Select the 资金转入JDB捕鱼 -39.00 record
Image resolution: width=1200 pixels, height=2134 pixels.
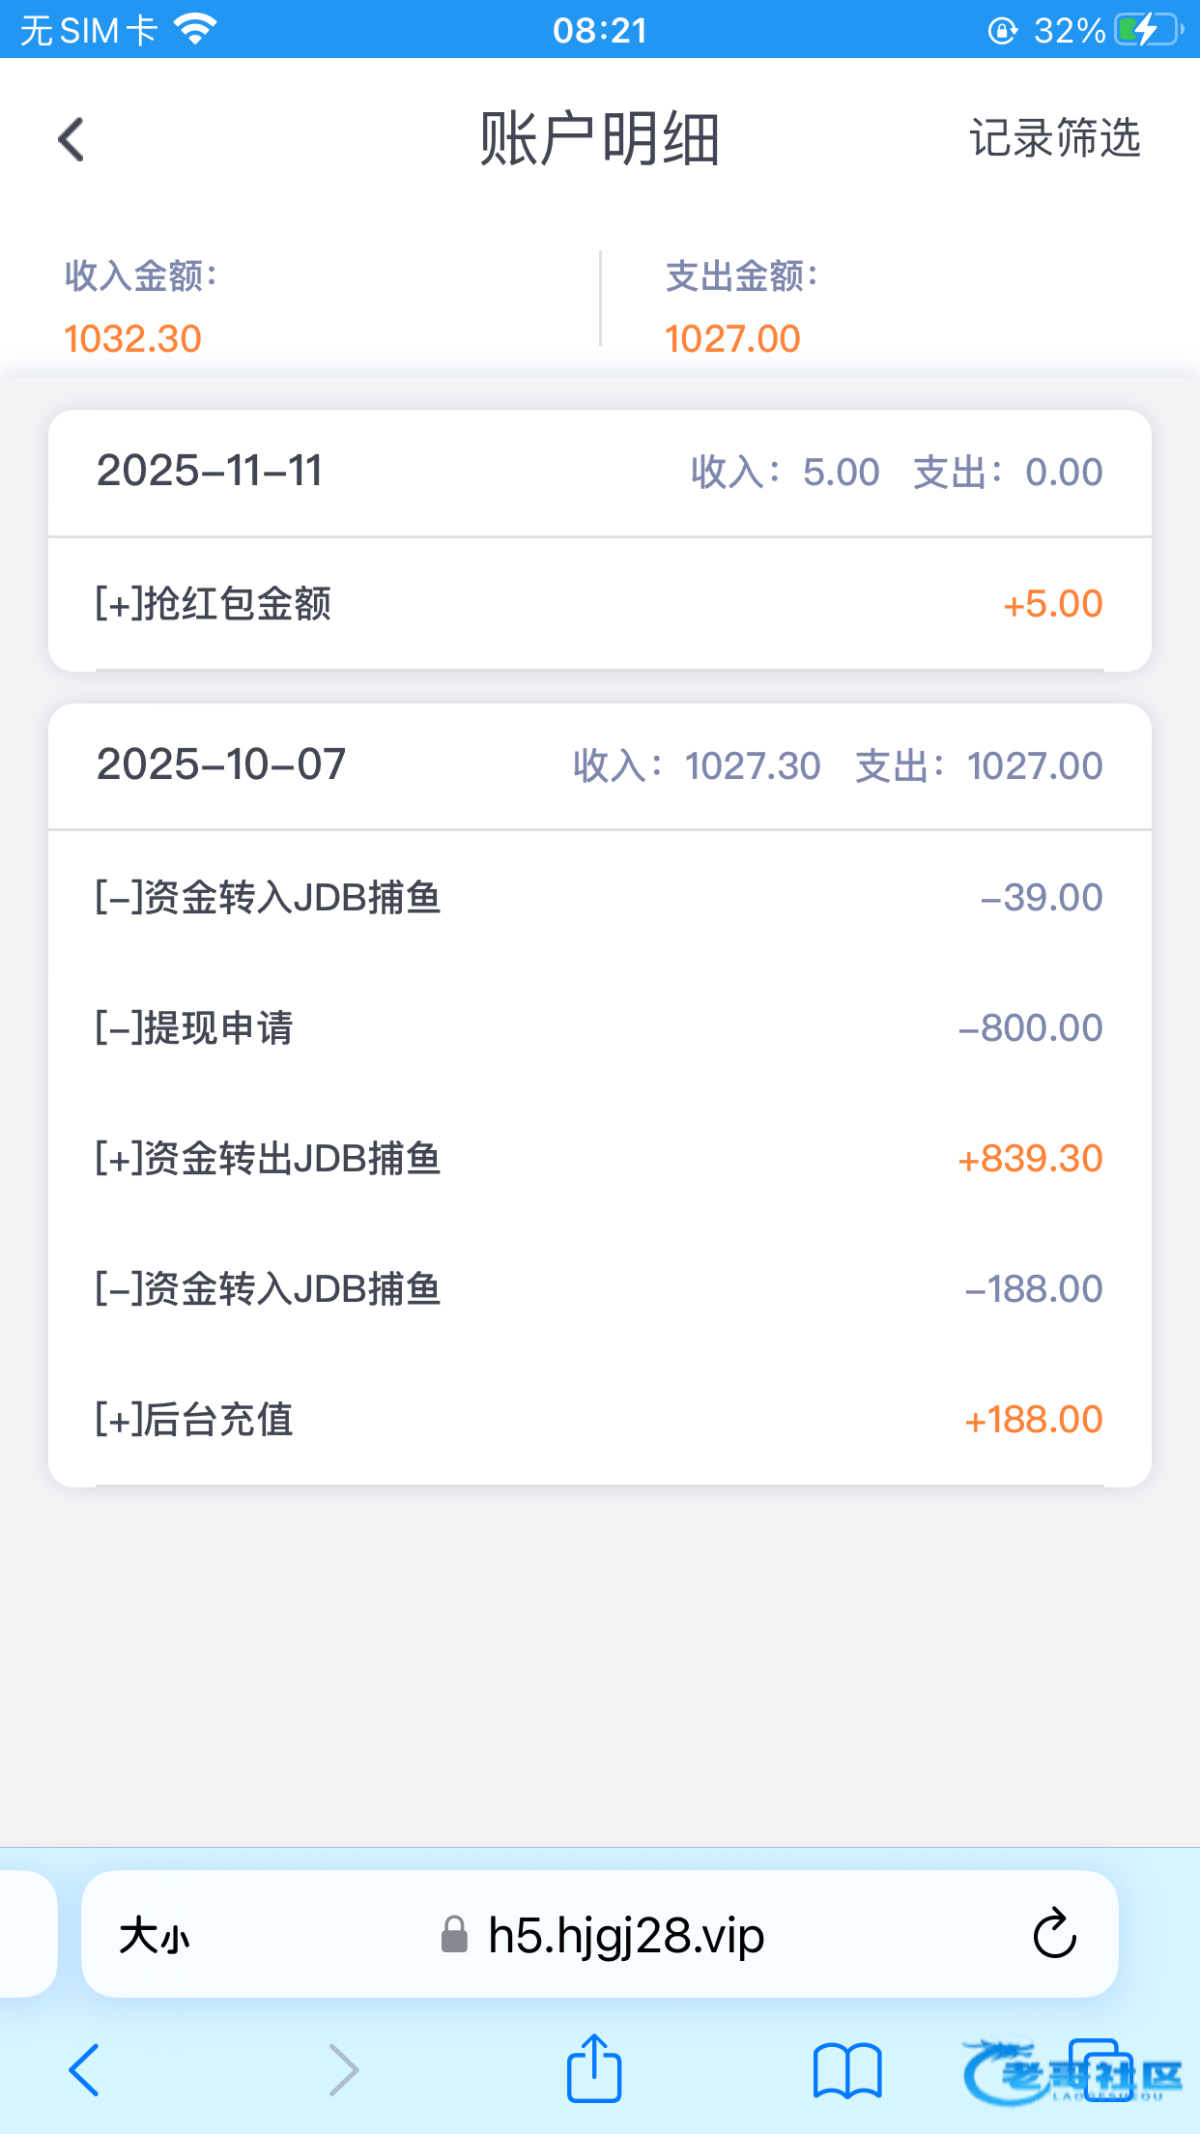[599, 898]
